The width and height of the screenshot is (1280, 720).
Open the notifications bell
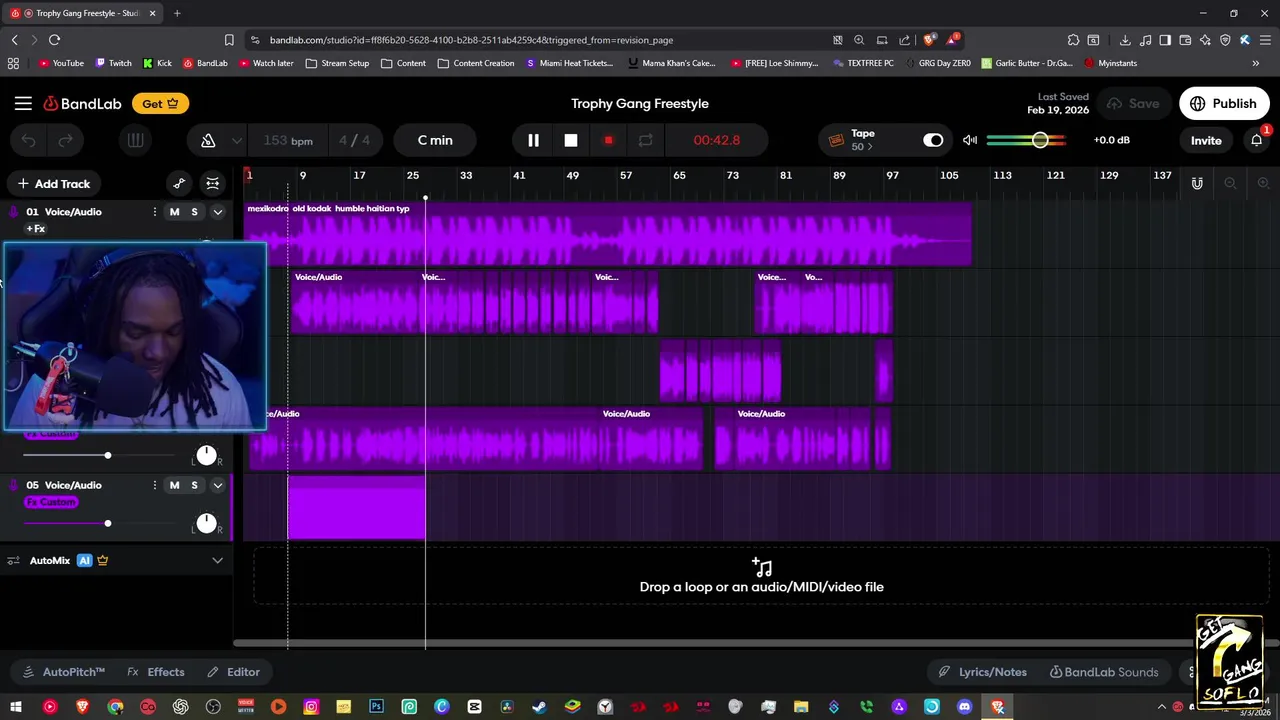(1257, 140)
